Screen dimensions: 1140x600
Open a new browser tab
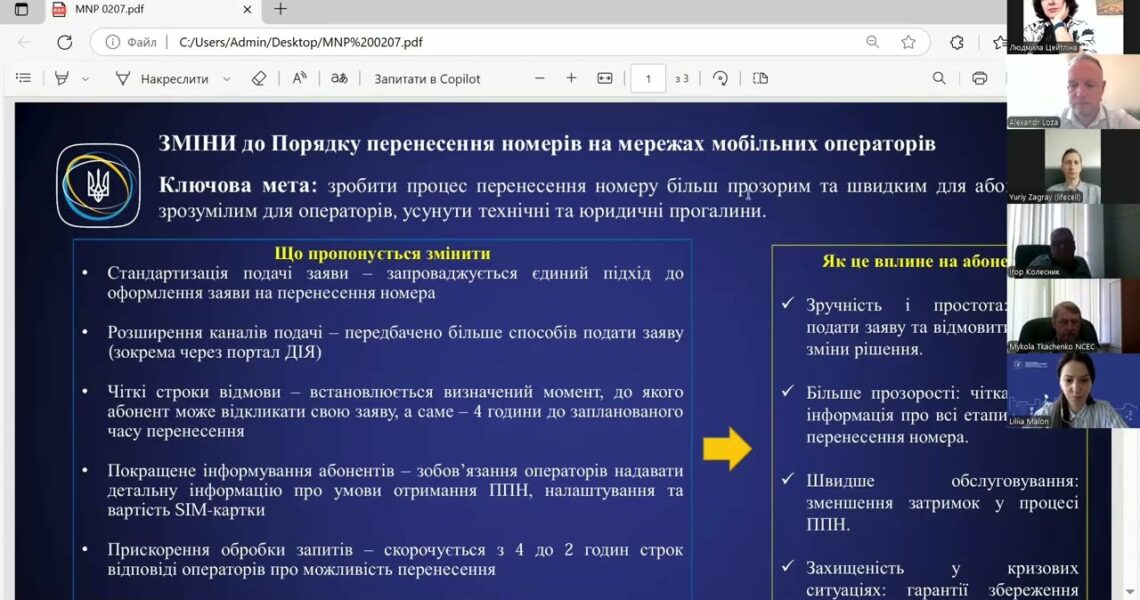pyautogui.click(x=281, y=9)
